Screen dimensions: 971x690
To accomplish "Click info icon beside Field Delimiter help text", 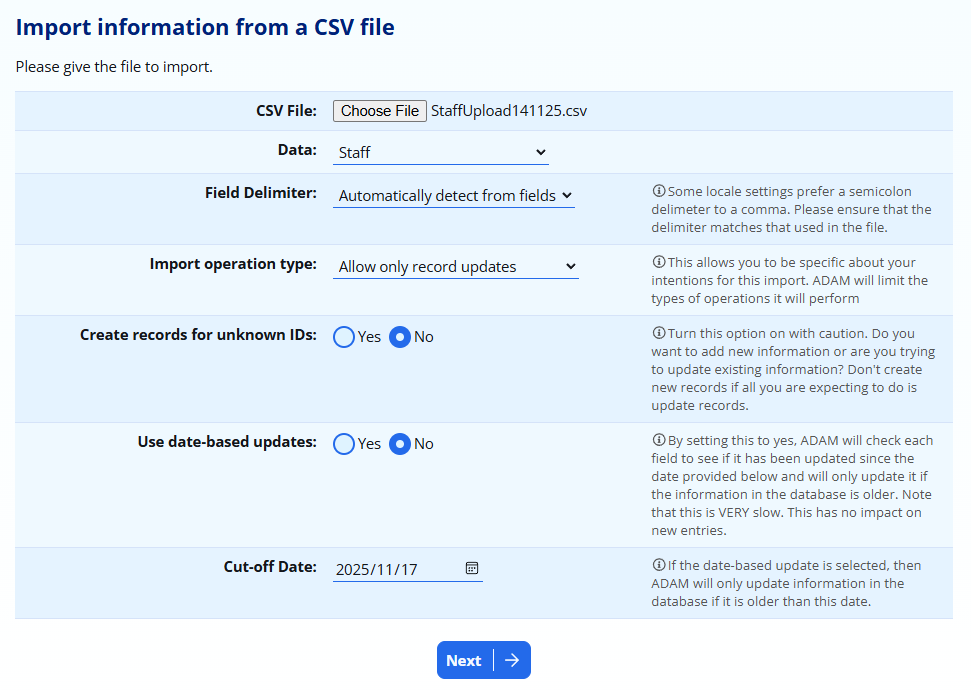I will pyautogui.click(x=658, y=191).
